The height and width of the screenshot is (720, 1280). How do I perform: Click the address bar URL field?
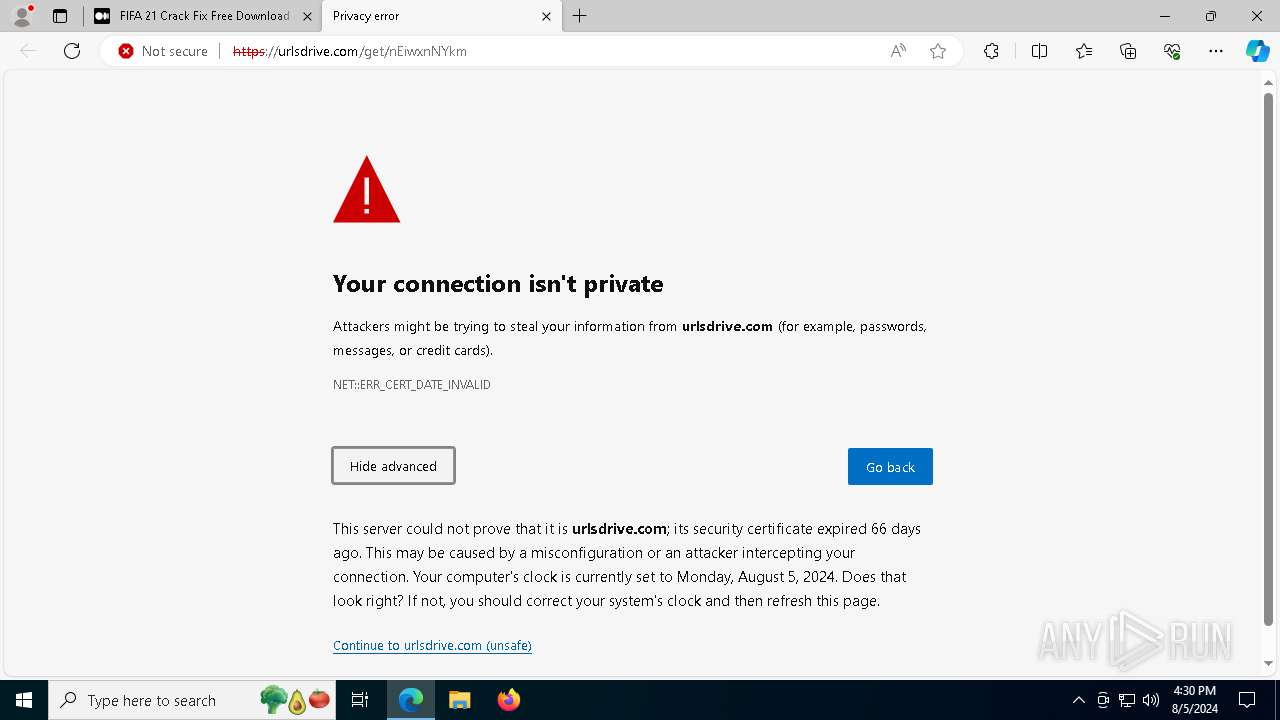click(550, 51)
